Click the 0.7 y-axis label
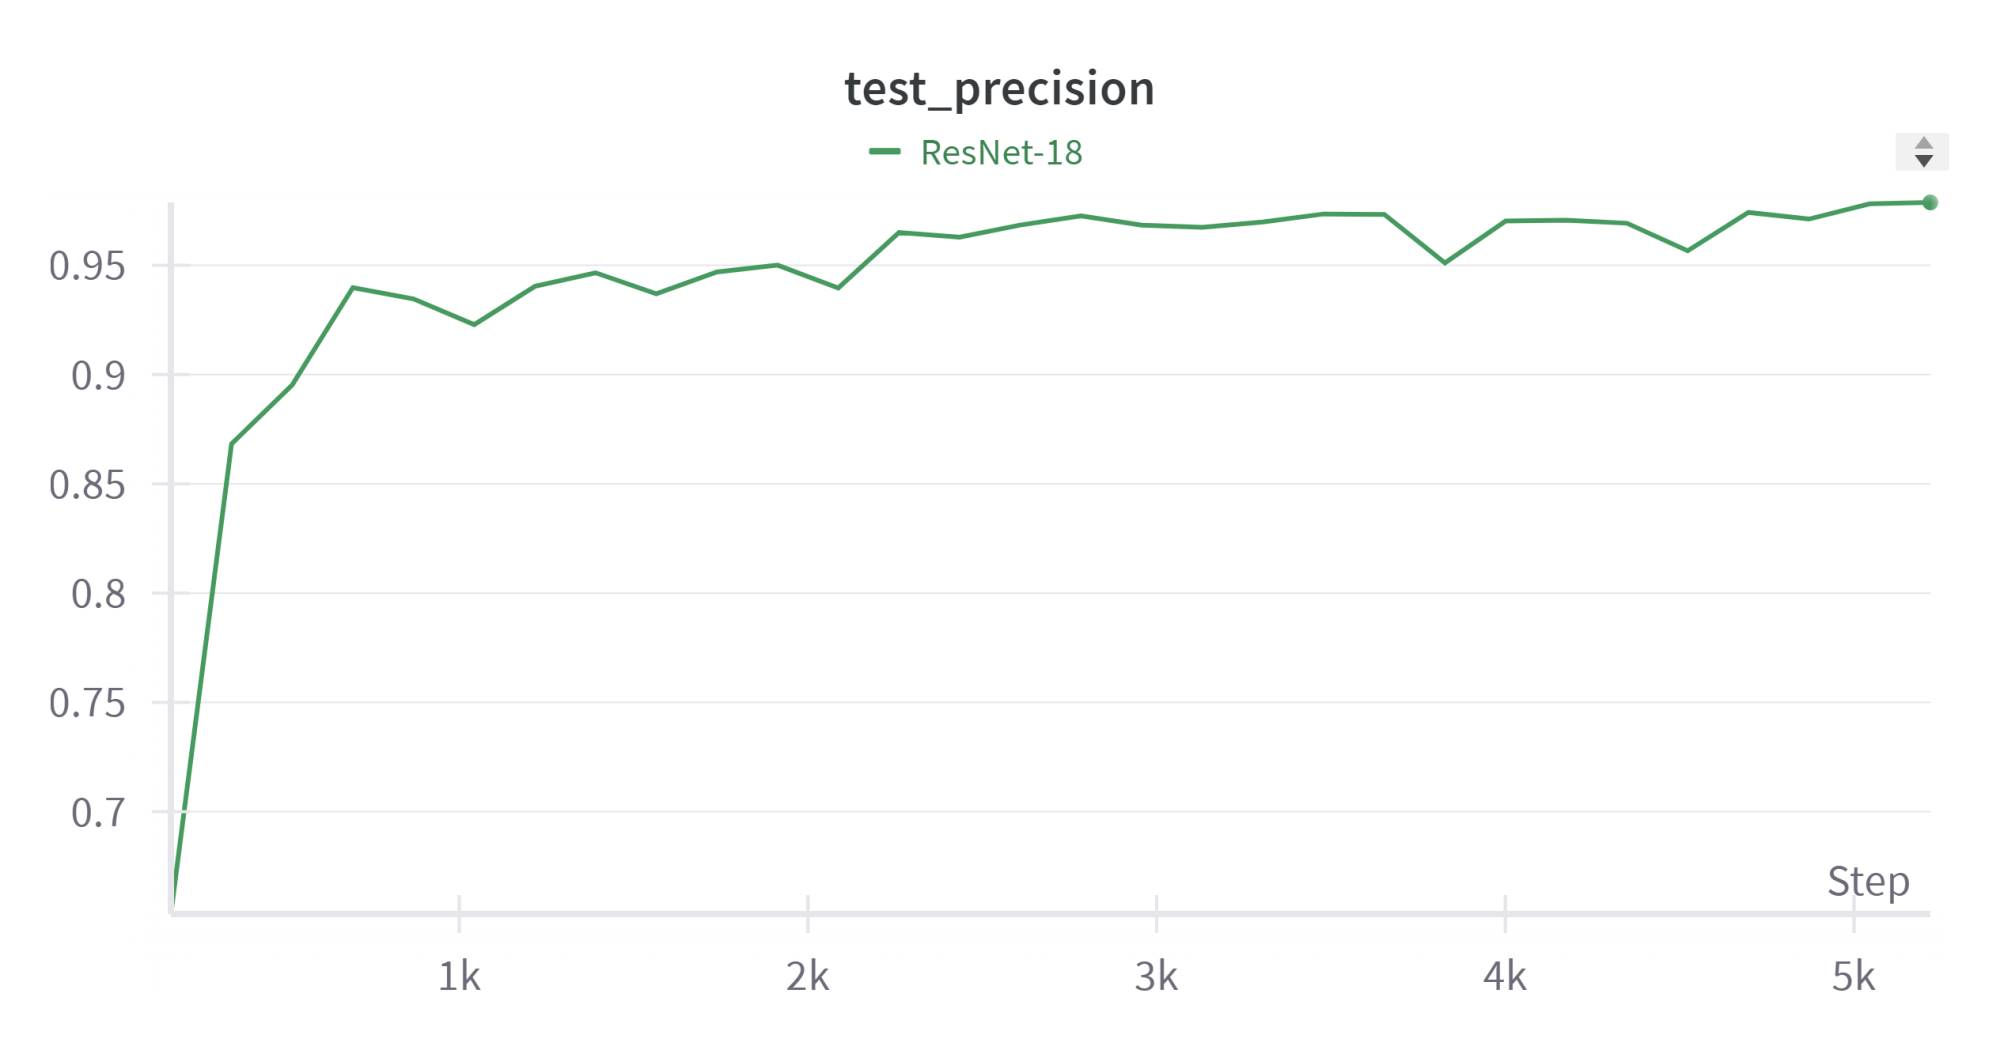The width and height of the screenshot is (2000, 1050). pos(98,813)
